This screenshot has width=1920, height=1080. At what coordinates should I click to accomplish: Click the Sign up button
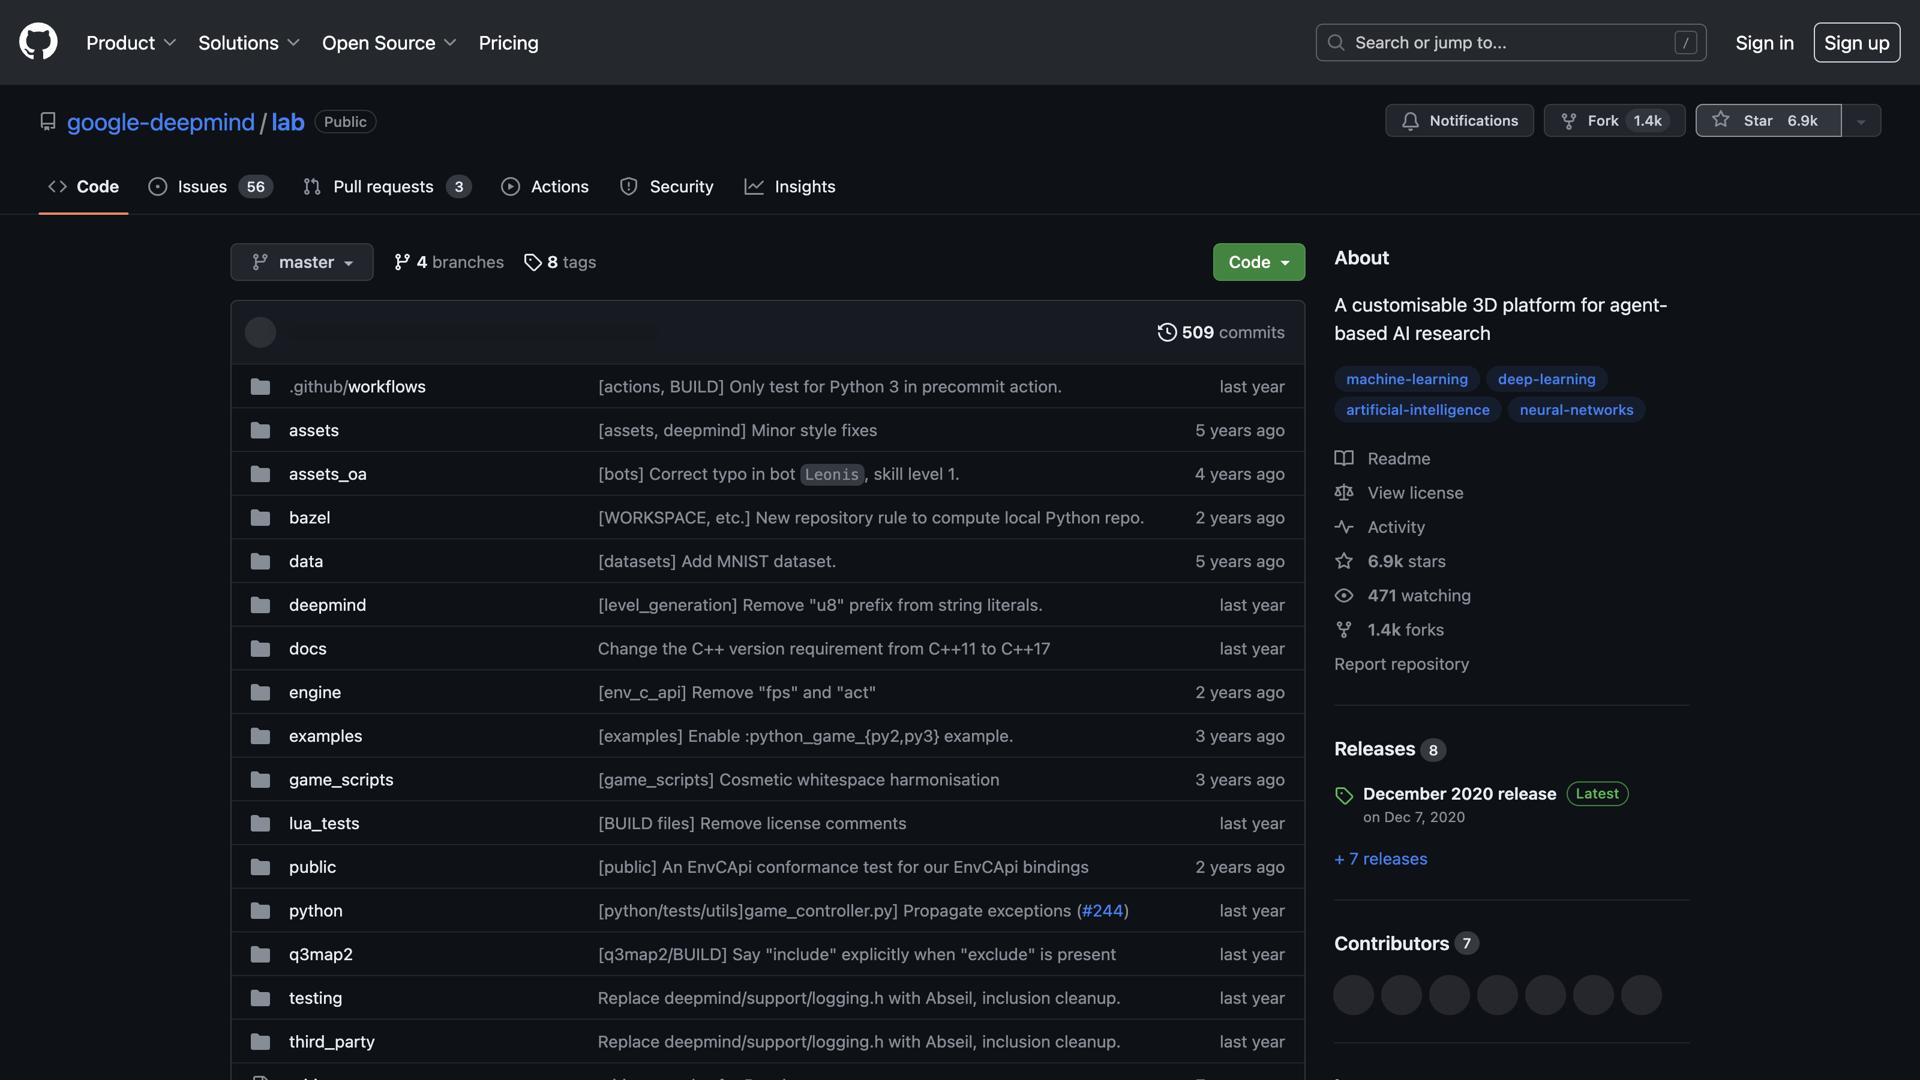click(x=1856, y=42)
